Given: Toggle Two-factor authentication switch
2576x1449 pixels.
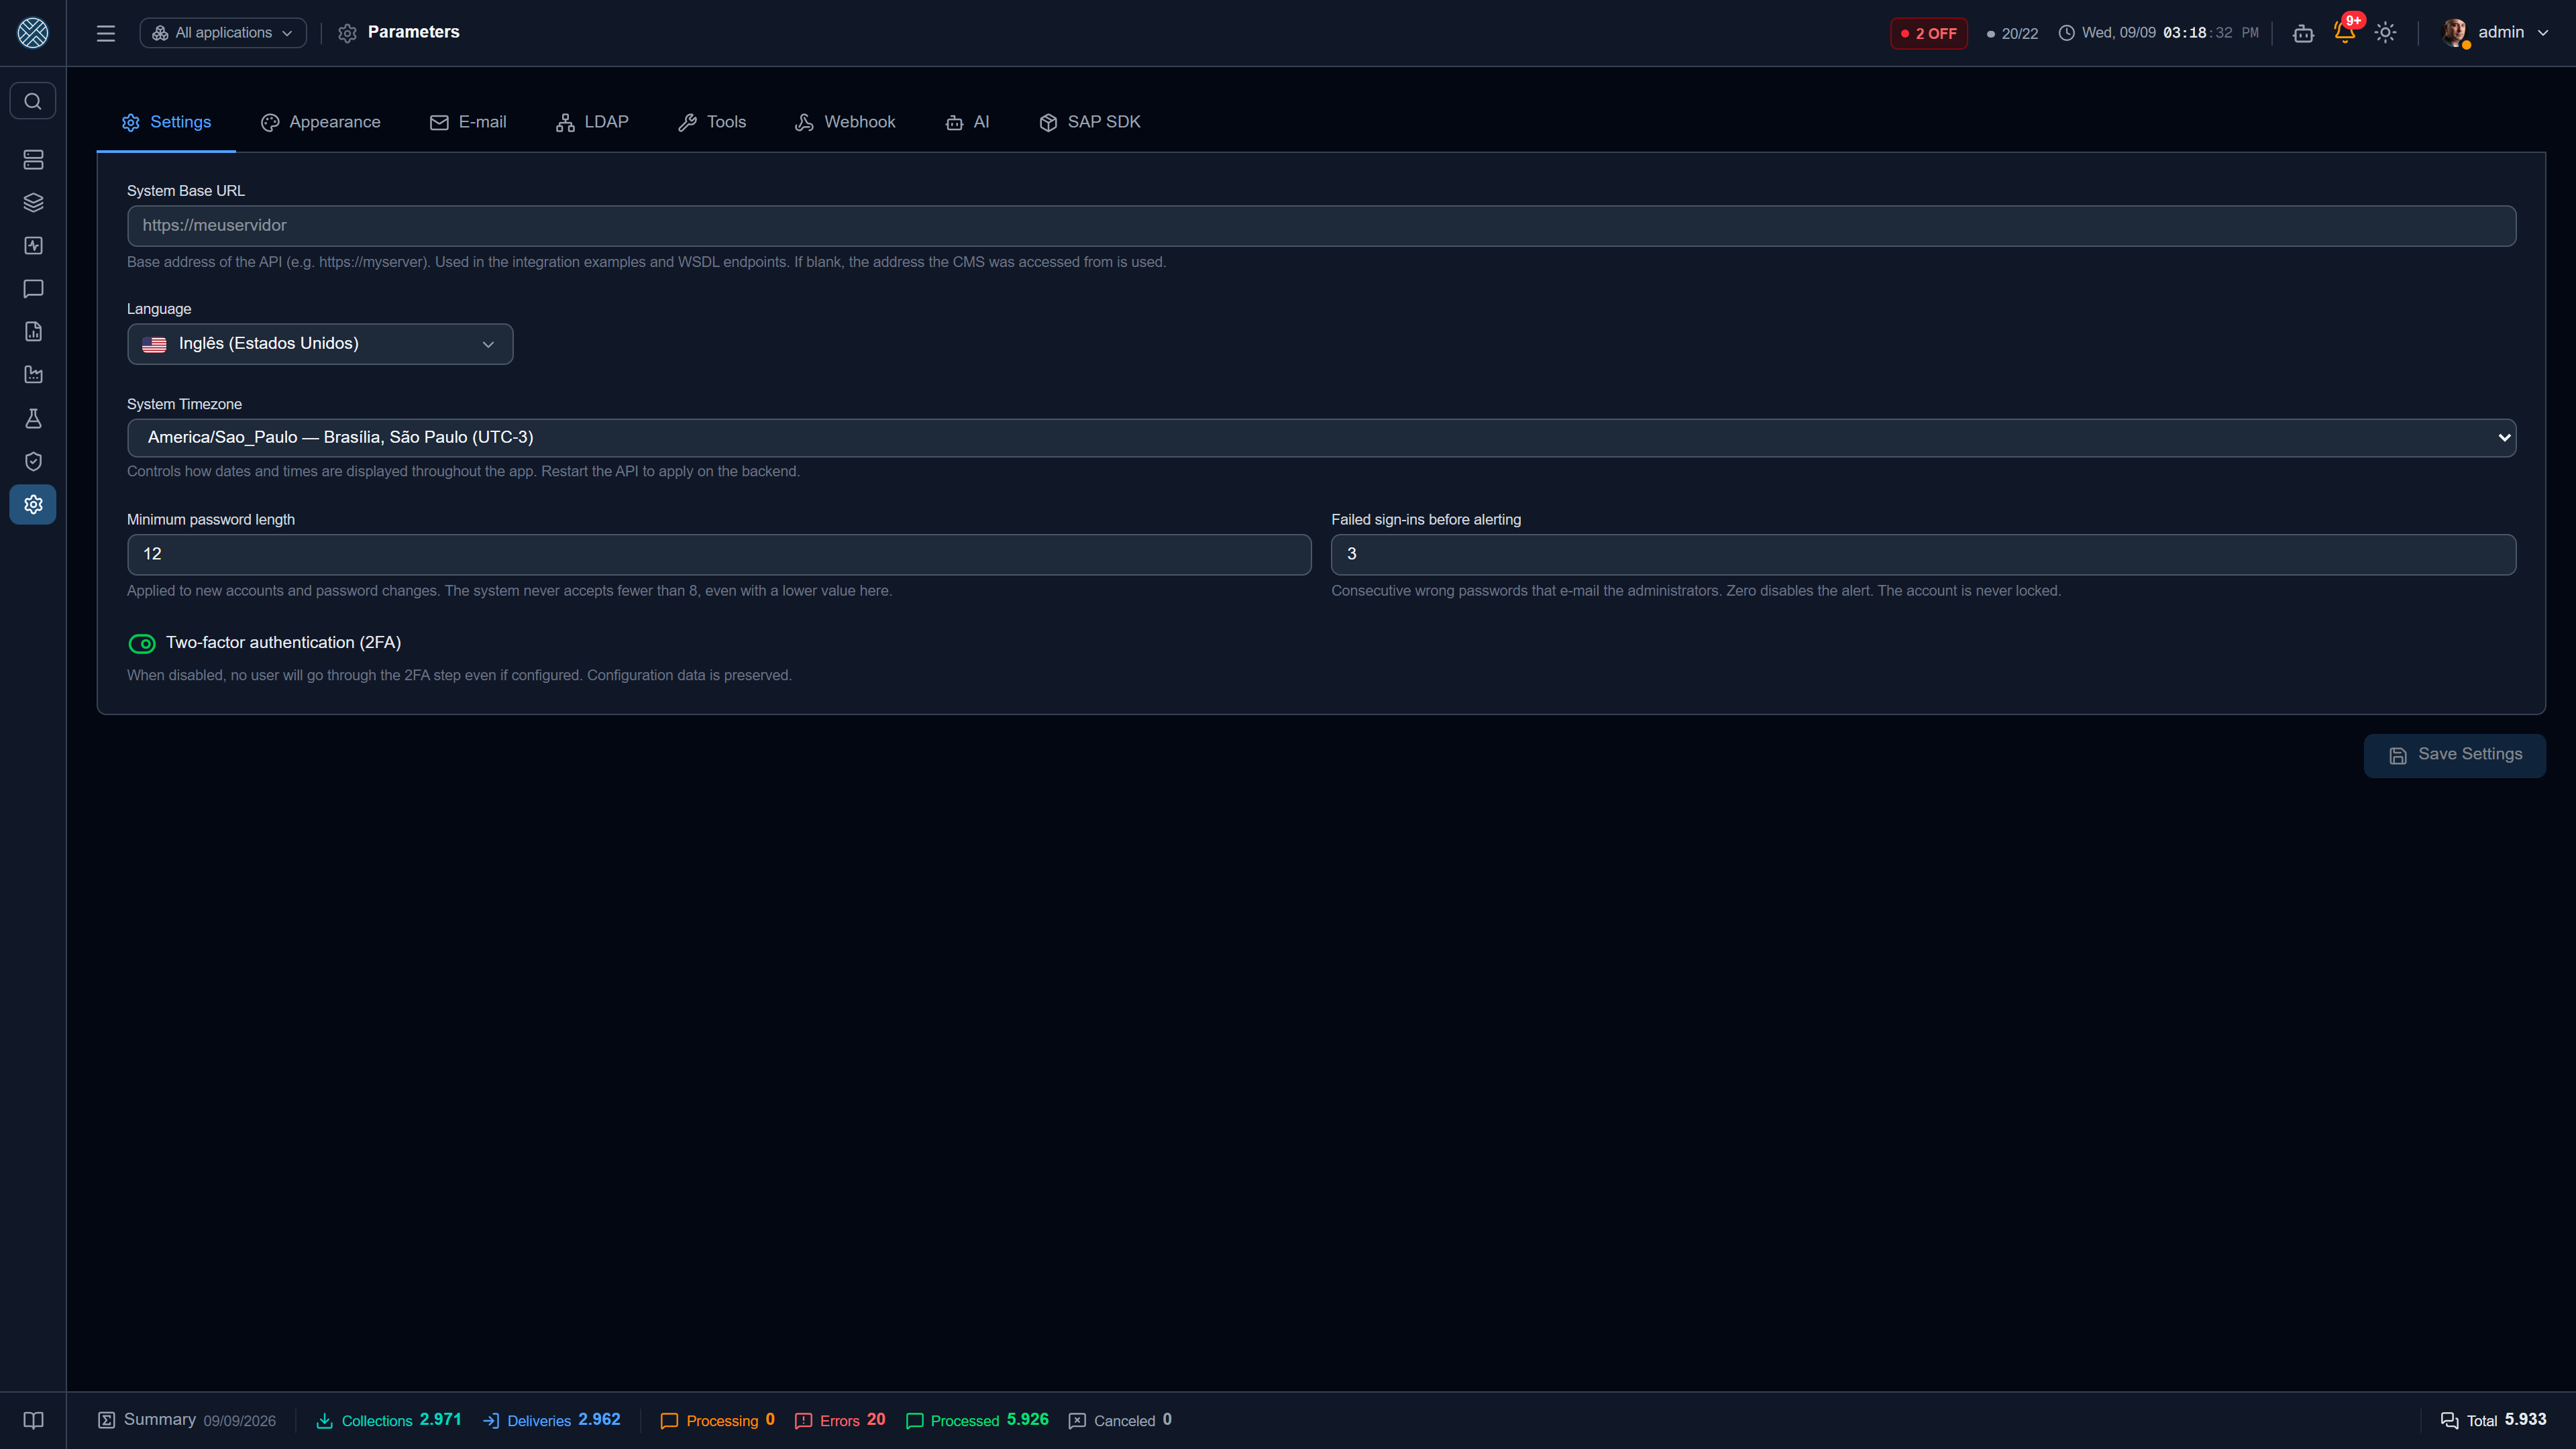Looking at the screenshot, I should click(142, 643).
